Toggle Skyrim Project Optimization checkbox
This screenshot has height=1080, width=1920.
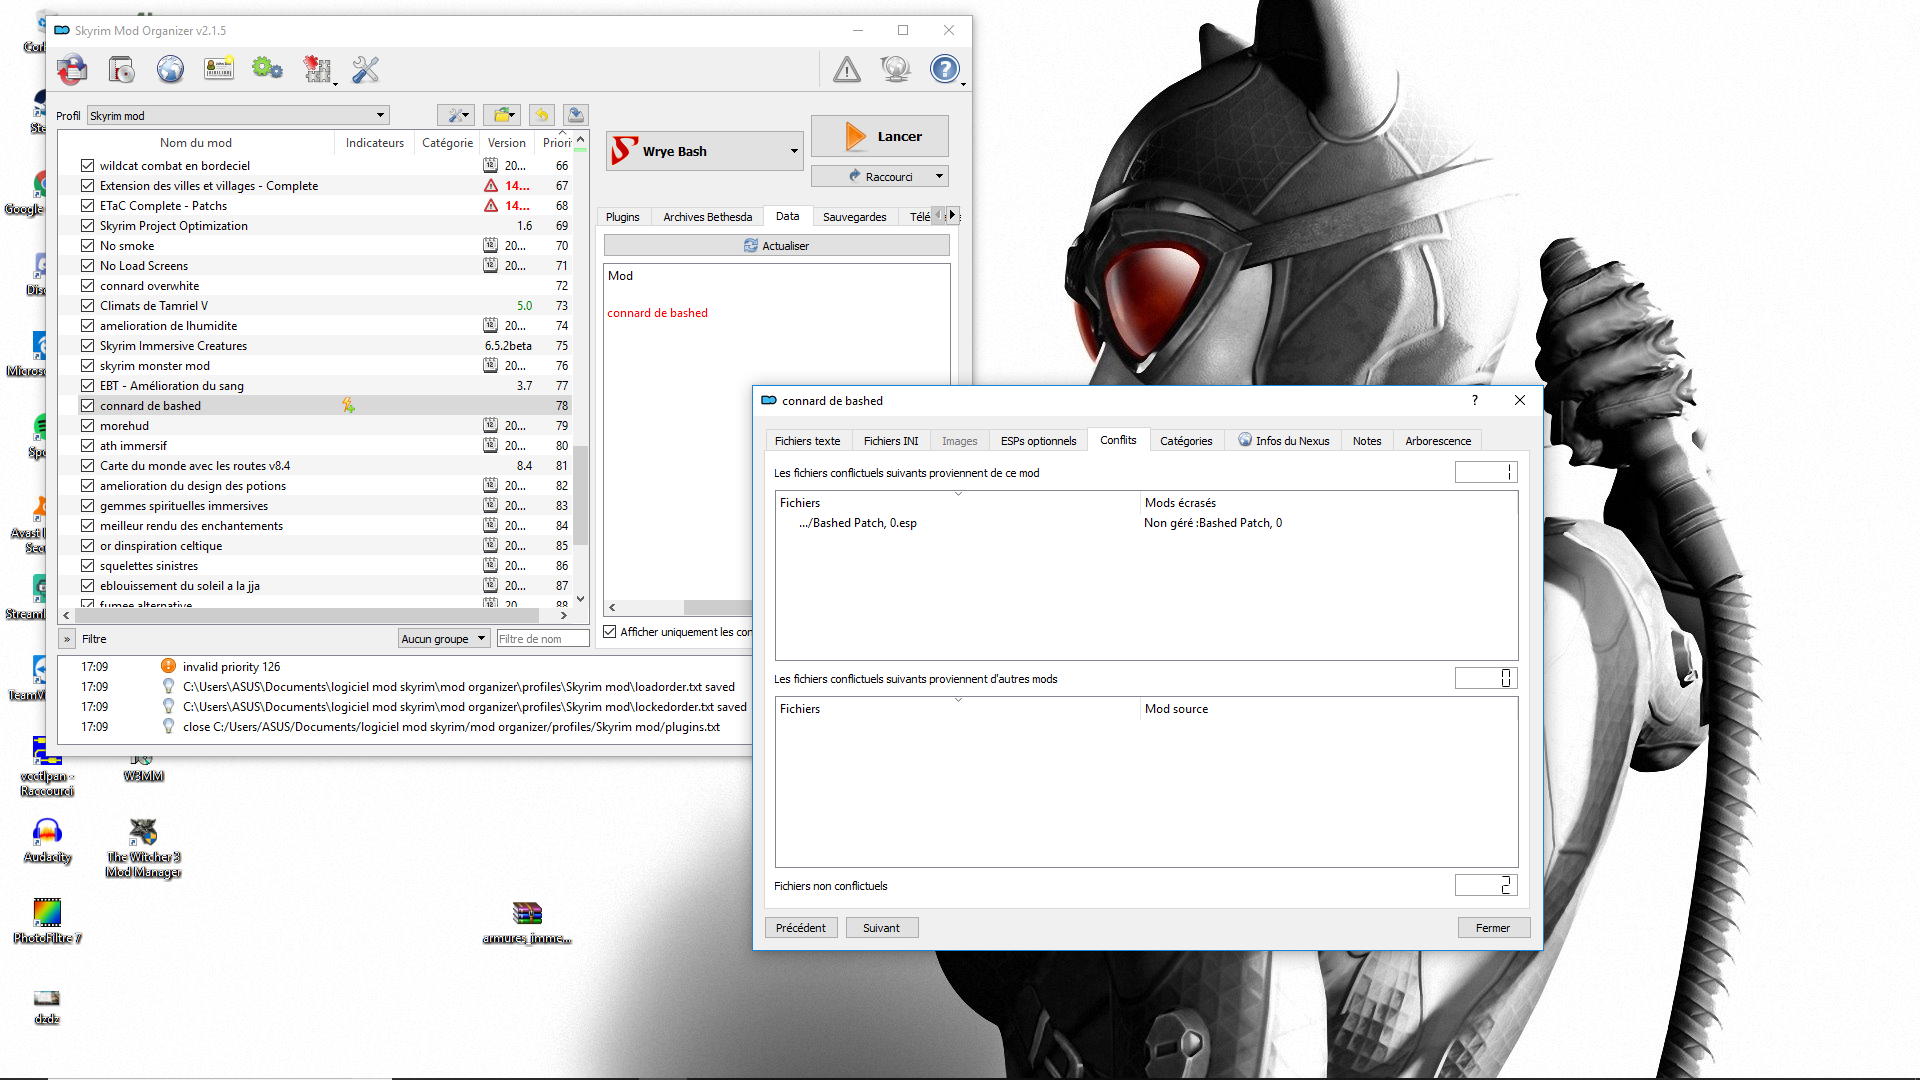pos(88,226)
